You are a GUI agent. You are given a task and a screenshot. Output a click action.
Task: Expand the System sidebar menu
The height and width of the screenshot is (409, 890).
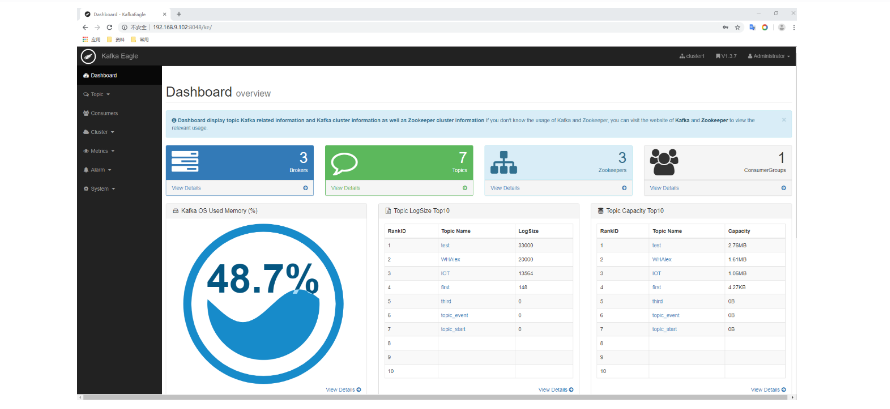pyautogui.click(x=99, y=189)
